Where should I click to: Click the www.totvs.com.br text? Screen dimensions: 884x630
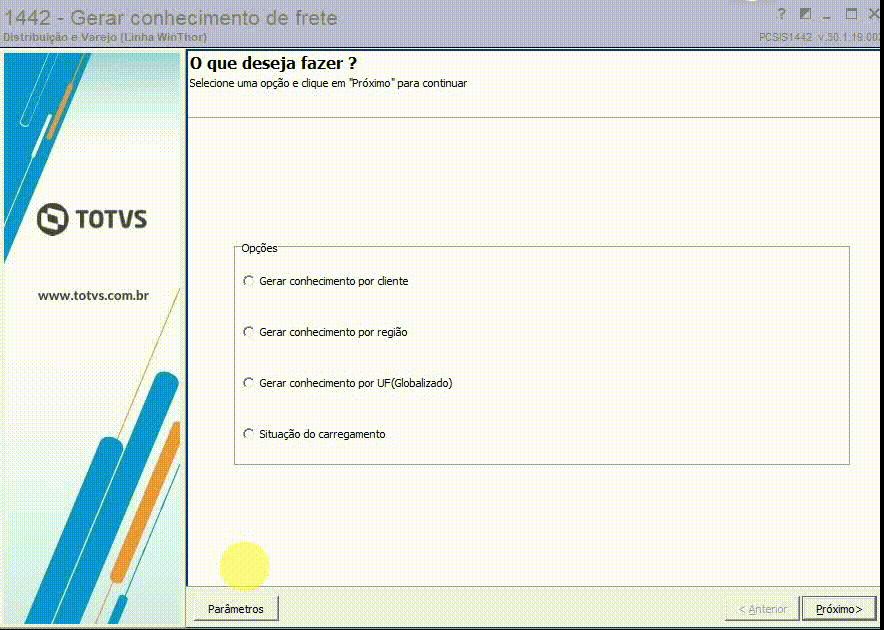coord(93,296)
